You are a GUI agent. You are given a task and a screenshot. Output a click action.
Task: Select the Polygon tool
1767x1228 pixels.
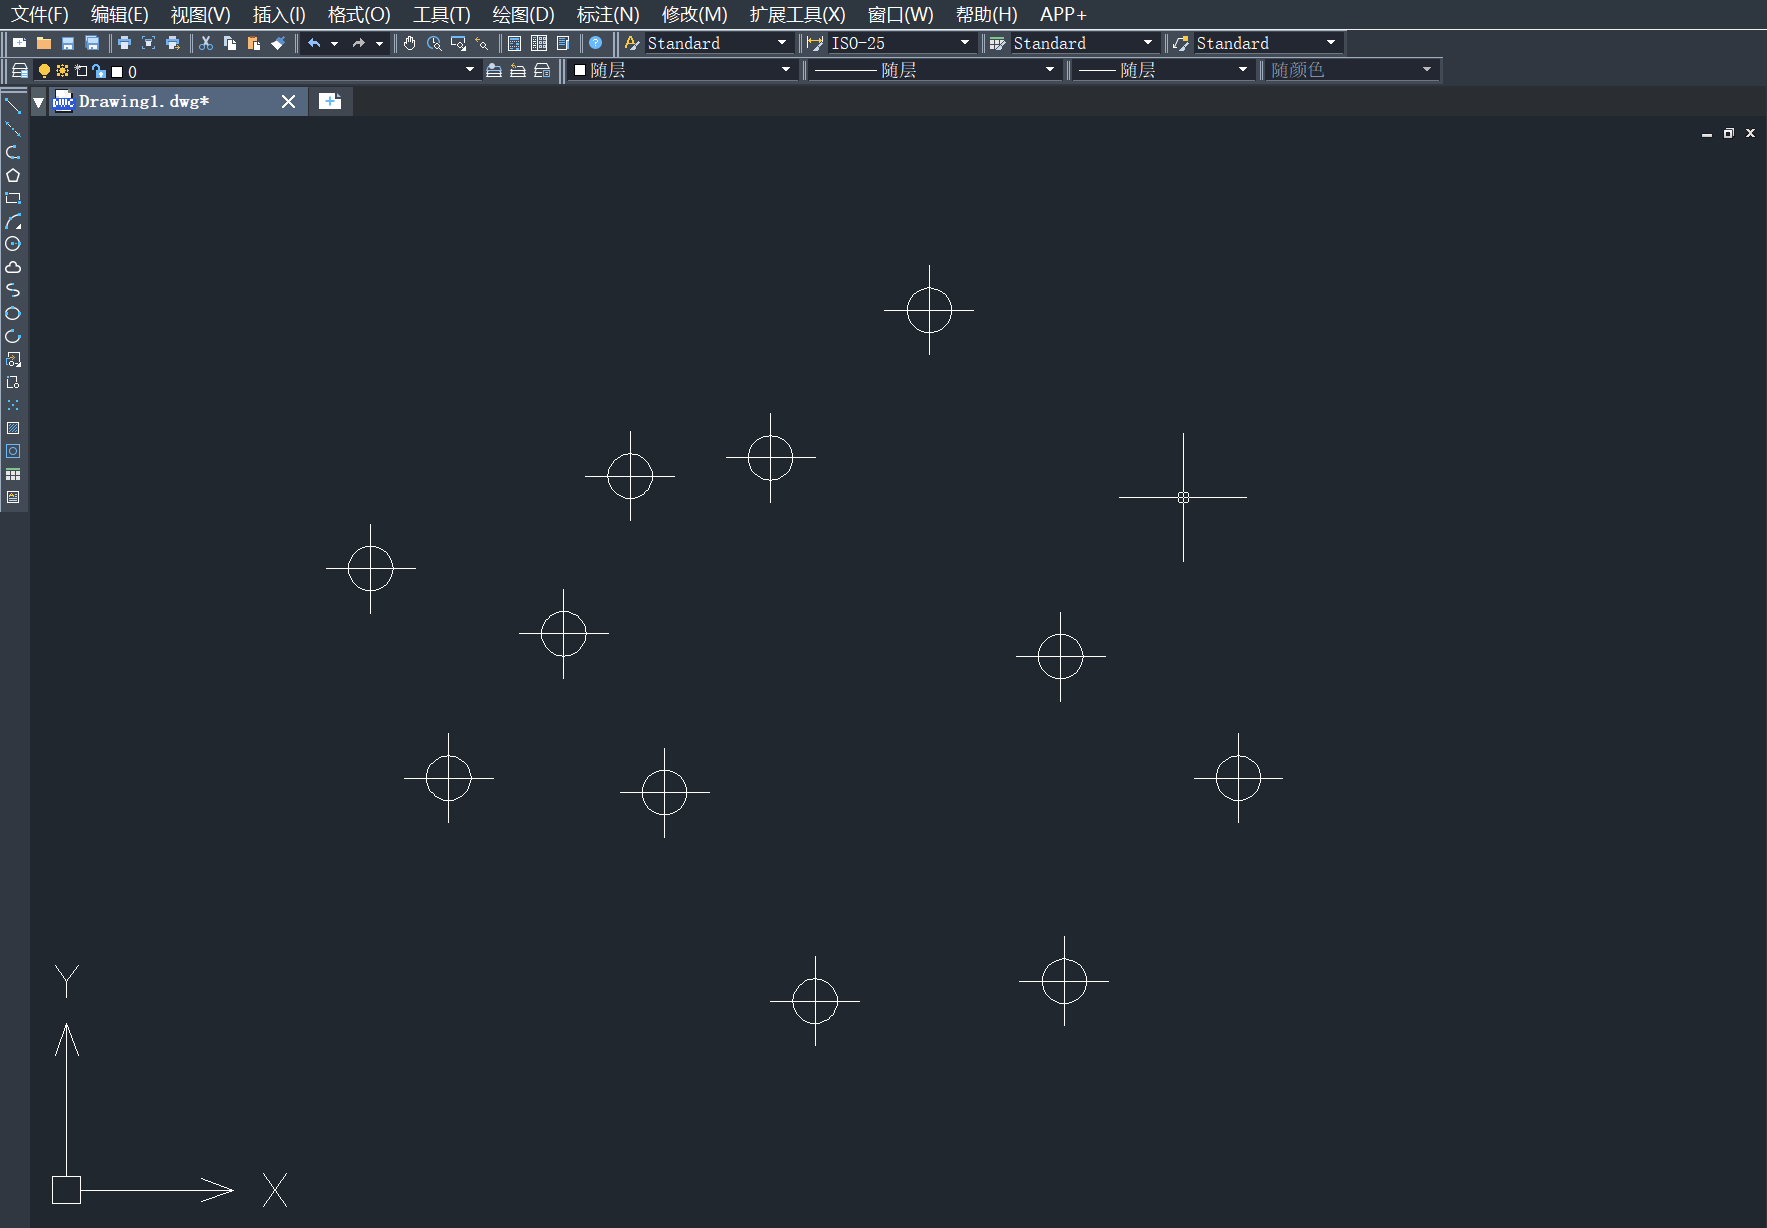point(13,175)
